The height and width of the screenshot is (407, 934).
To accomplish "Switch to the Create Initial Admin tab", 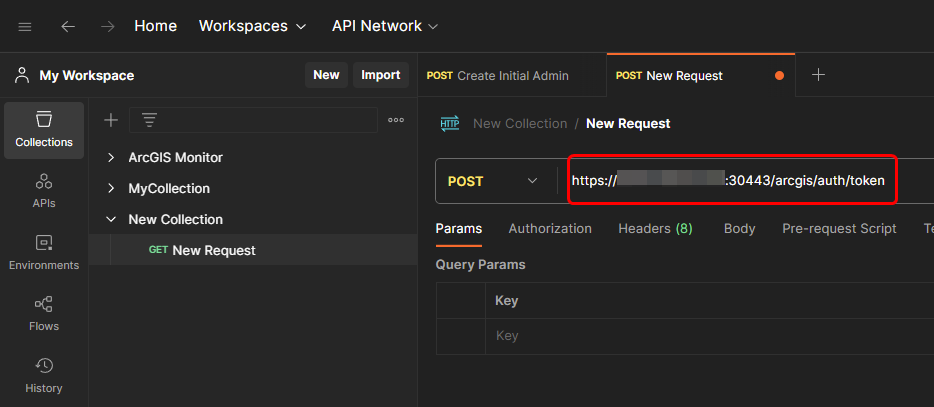I will click(x=498, y=75).
